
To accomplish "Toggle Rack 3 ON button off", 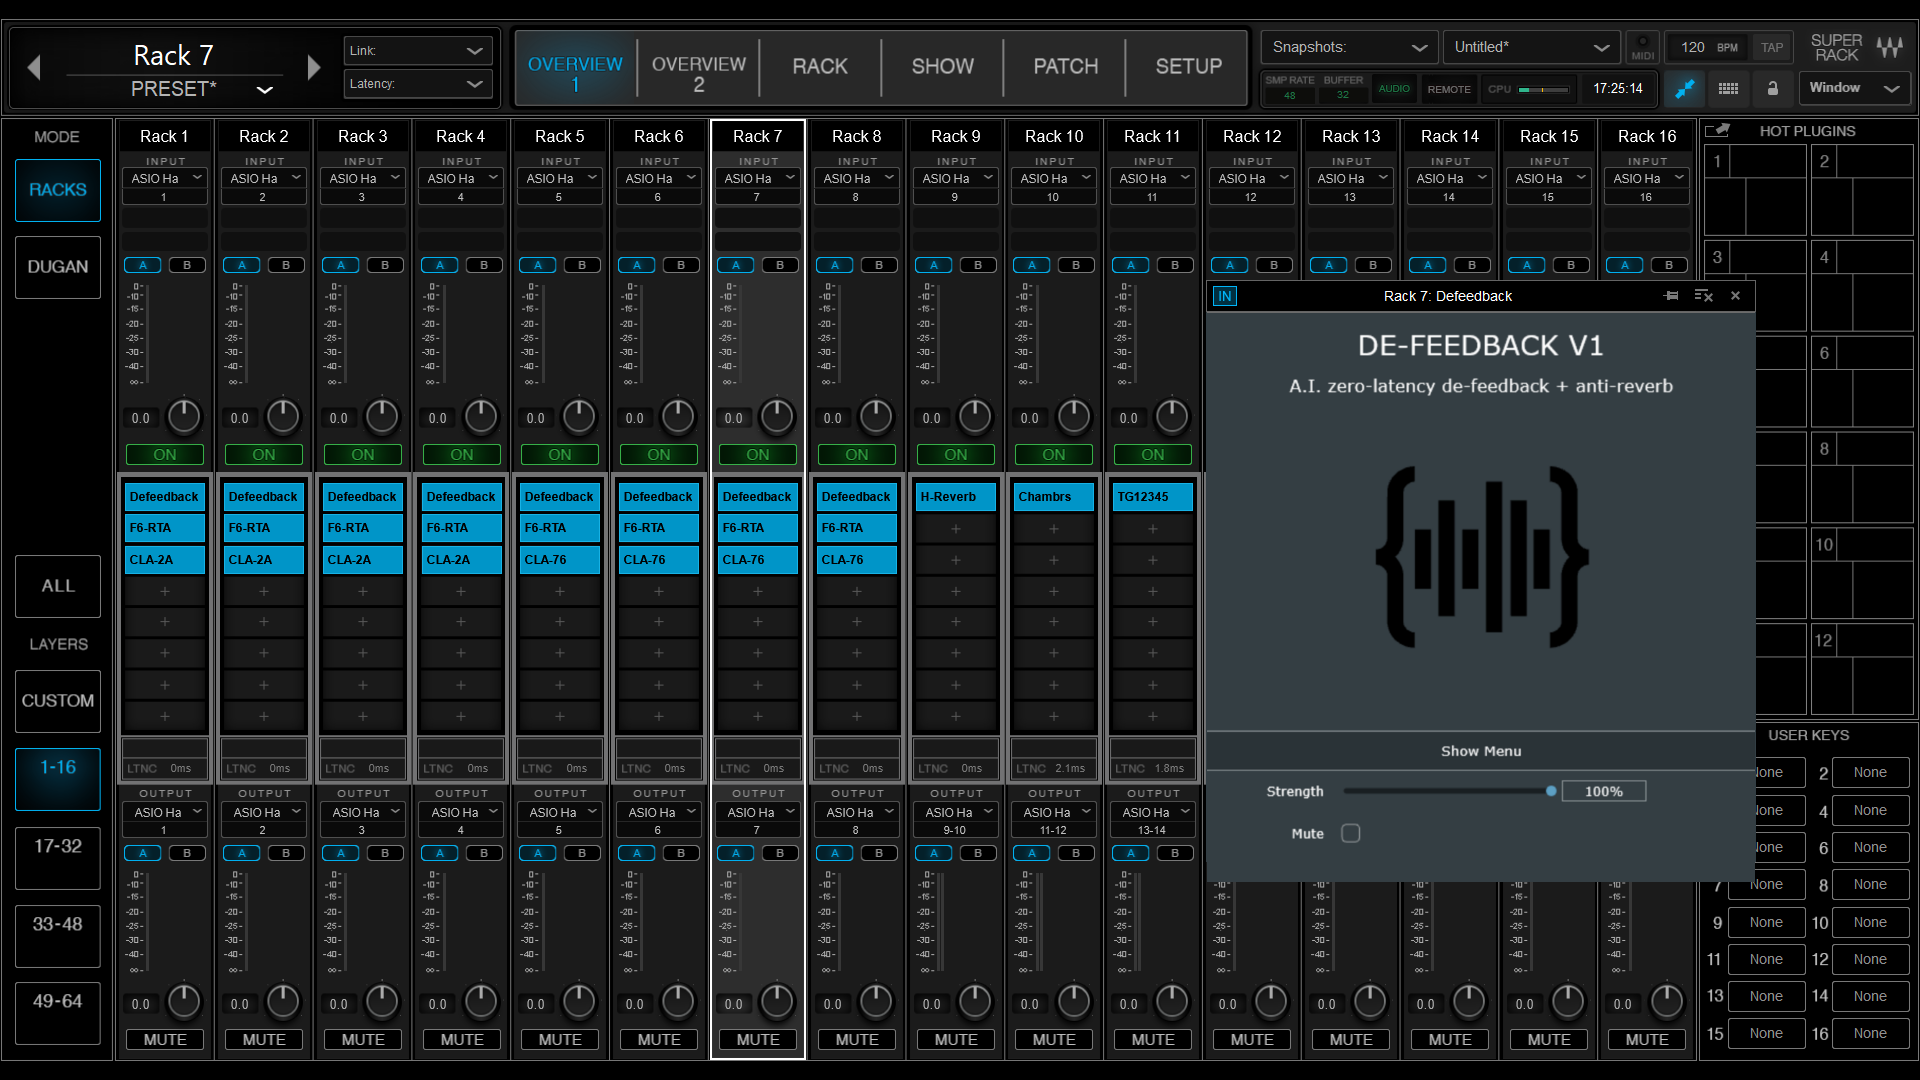I will click(363, 455).
